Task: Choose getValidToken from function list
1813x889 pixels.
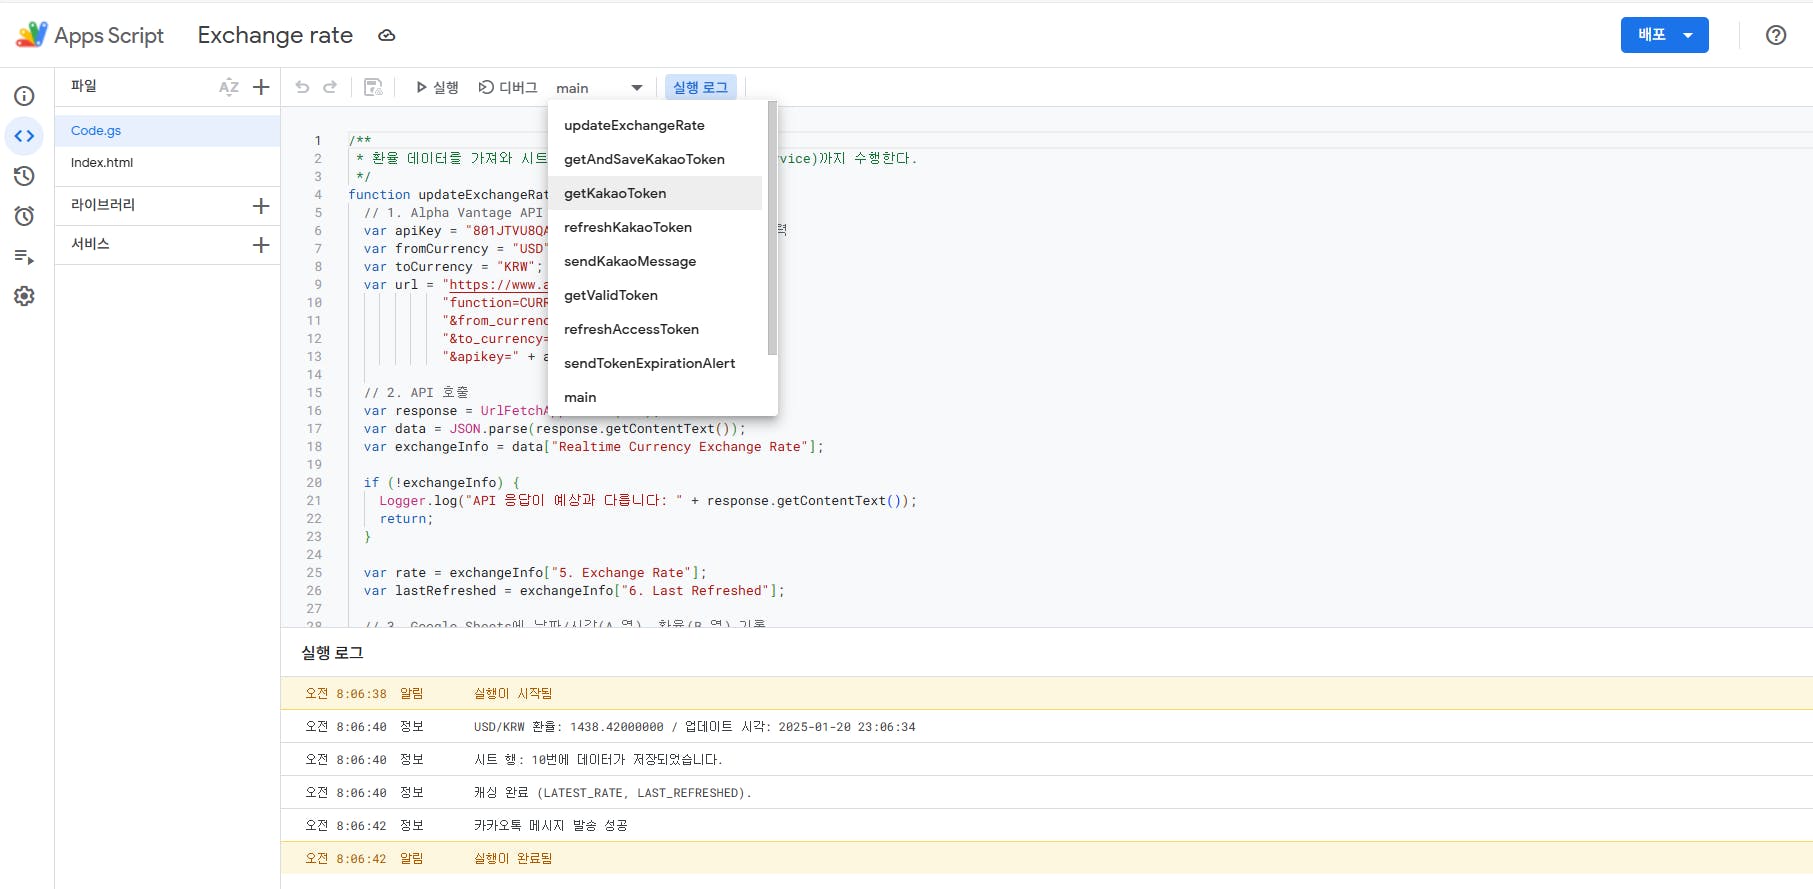Action: click(655, 295)
